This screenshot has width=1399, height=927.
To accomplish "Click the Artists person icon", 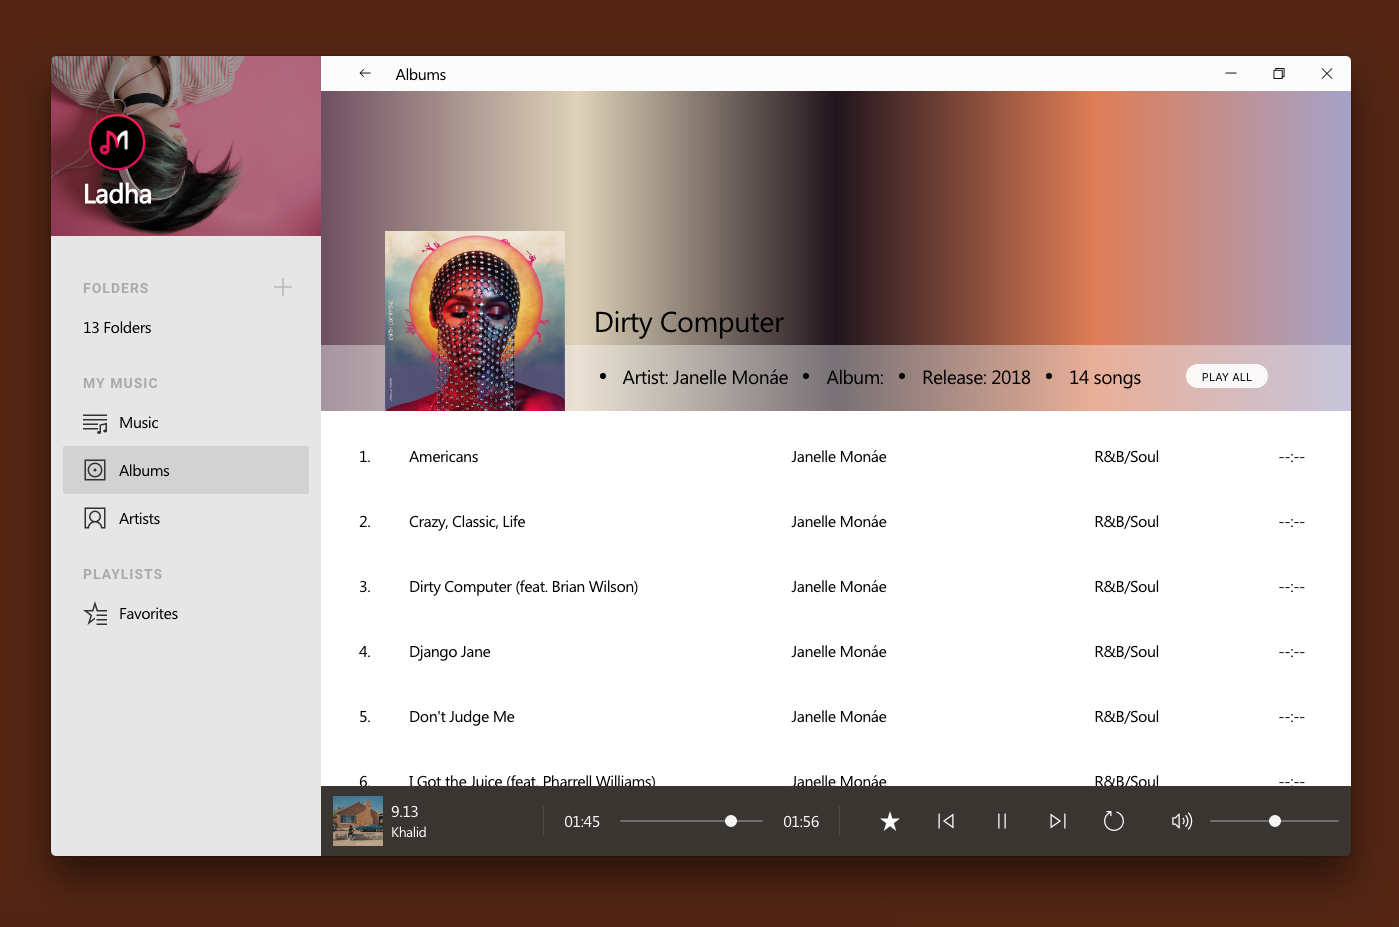I will click(95, 518).
